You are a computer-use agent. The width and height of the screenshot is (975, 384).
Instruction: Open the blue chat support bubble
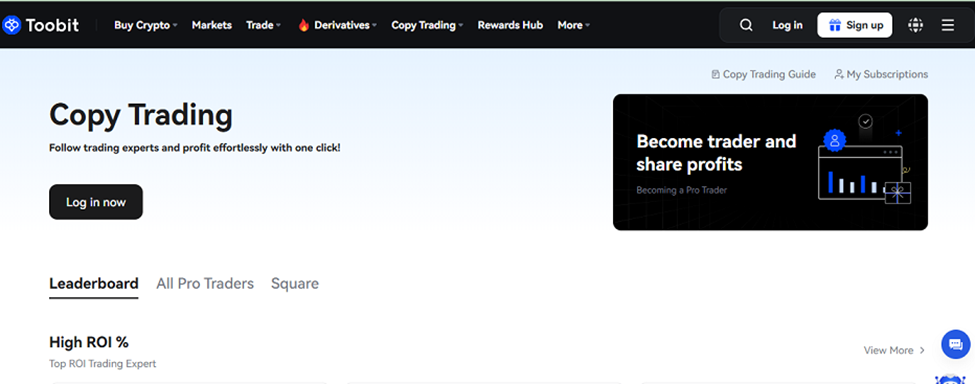[x=956, y=344]
